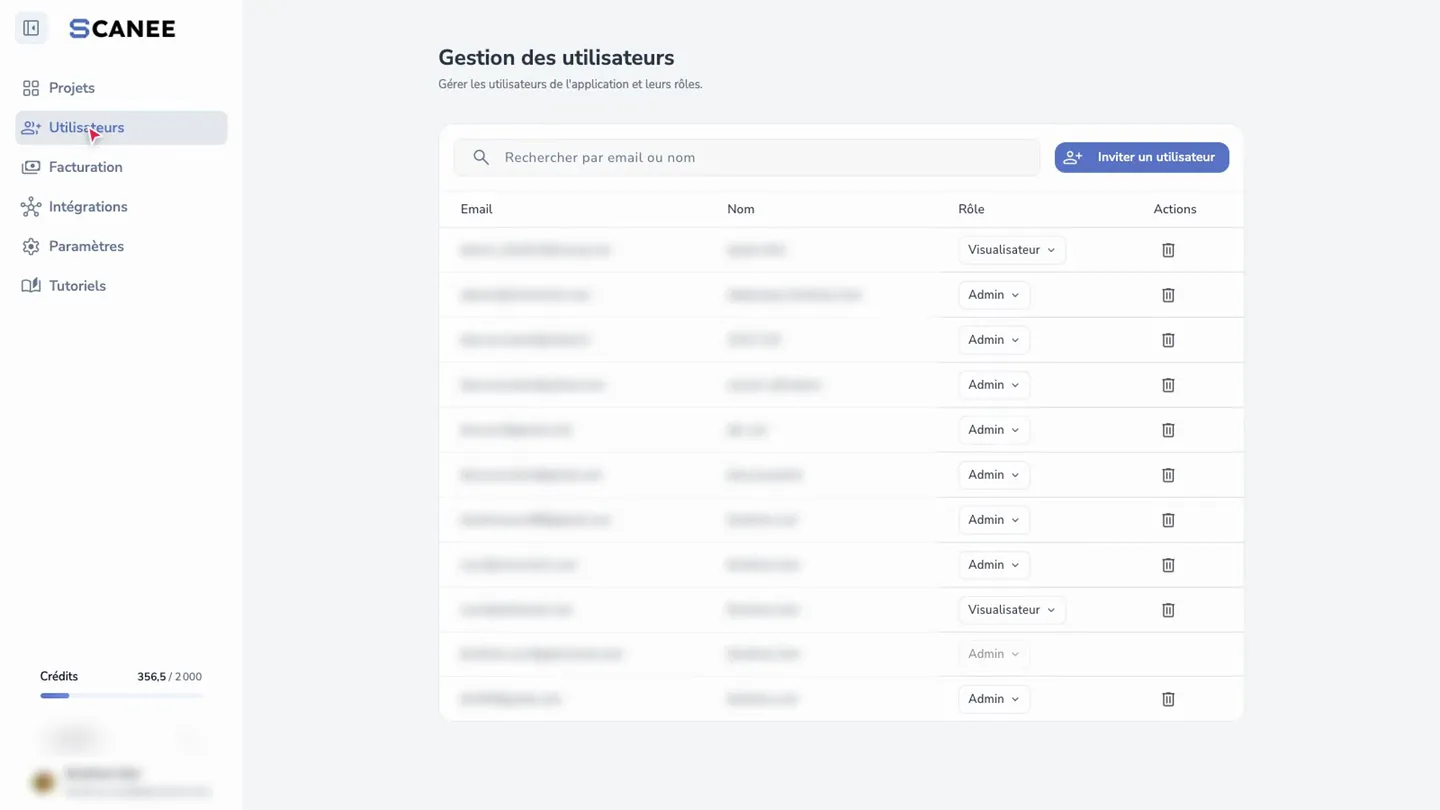
Task: Click trash icon beside the lower Visualisateur role
Action: 1168,610
